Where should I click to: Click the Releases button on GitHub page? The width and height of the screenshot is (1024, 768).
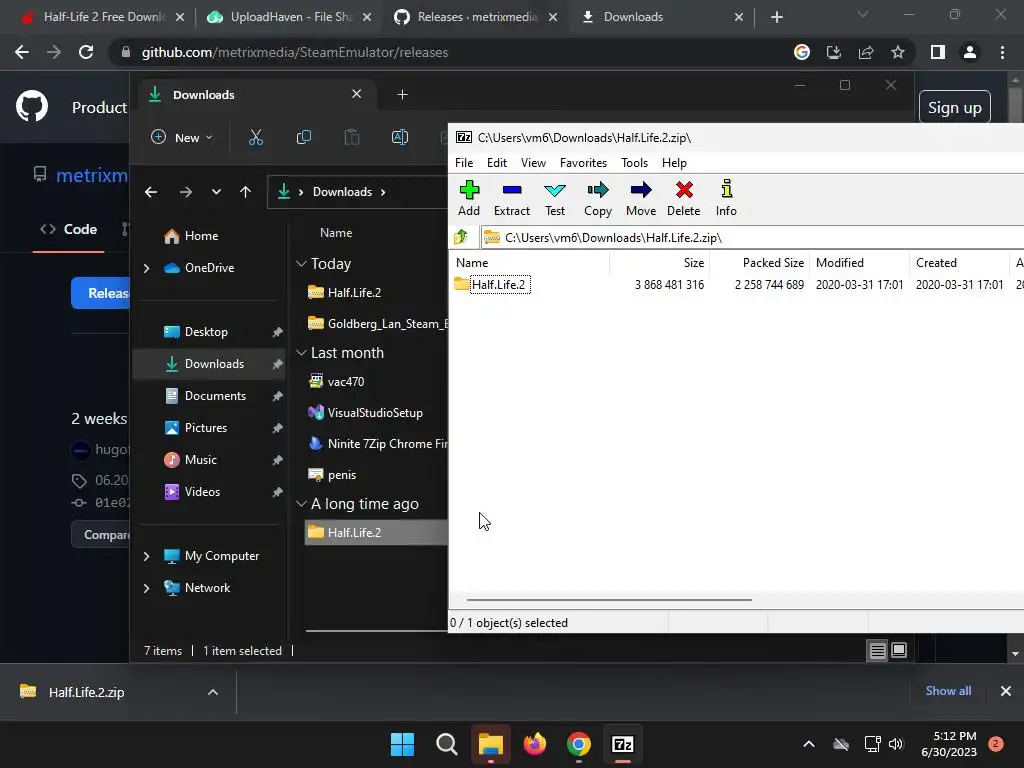(x=101, y=293)
